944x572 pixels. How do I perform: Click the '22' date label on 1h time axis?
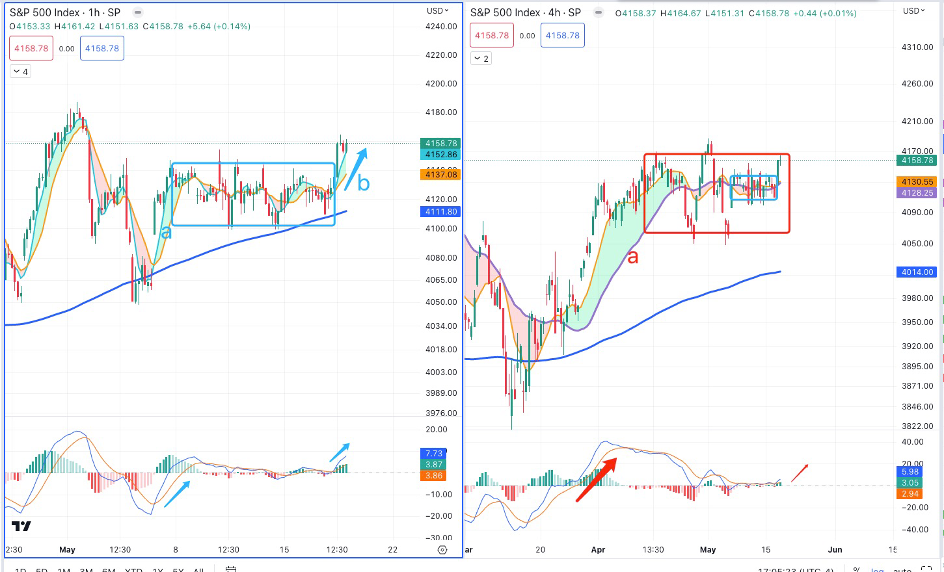click(393, 550)
